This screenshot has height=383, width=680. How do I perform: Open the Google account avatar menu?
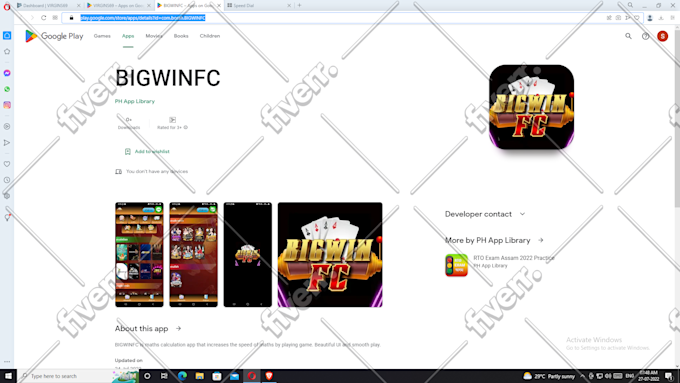pyautogui.click(x=662, y=36)
